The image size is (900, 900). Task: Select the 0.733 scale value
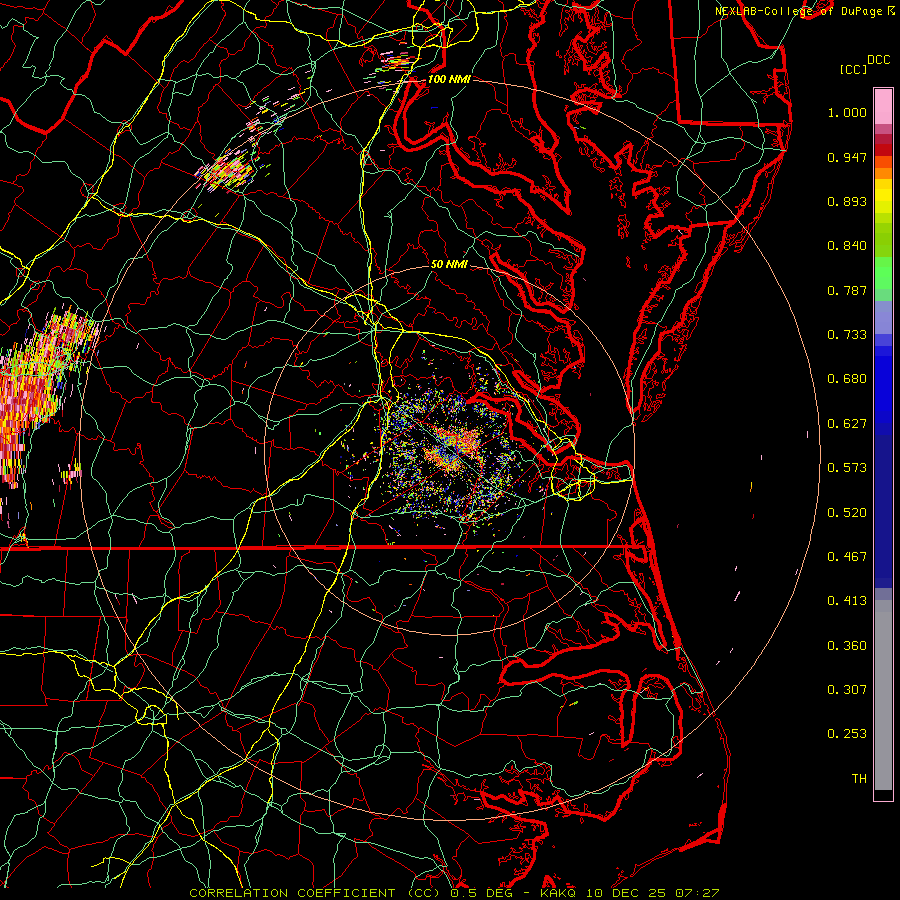tap(847, 335)
